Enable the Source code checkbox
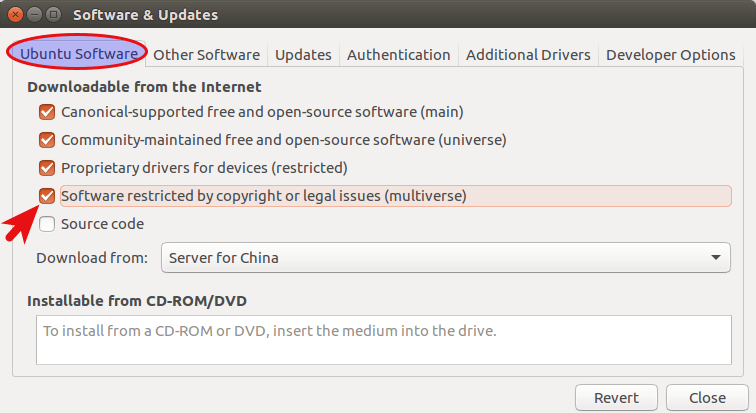The width and height of the screenshot is (756, 413). (47, 224)
